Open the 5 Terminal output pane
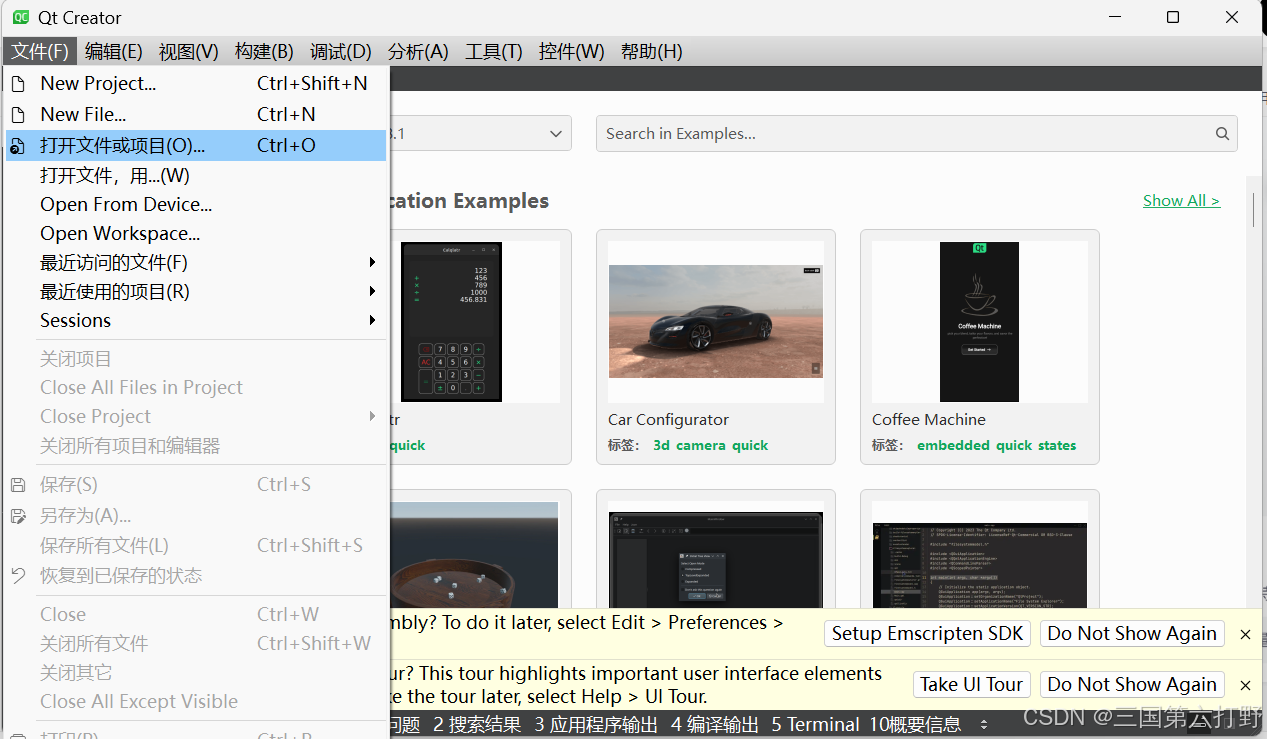Screen dimensions: 1267x739 [814, 725]
